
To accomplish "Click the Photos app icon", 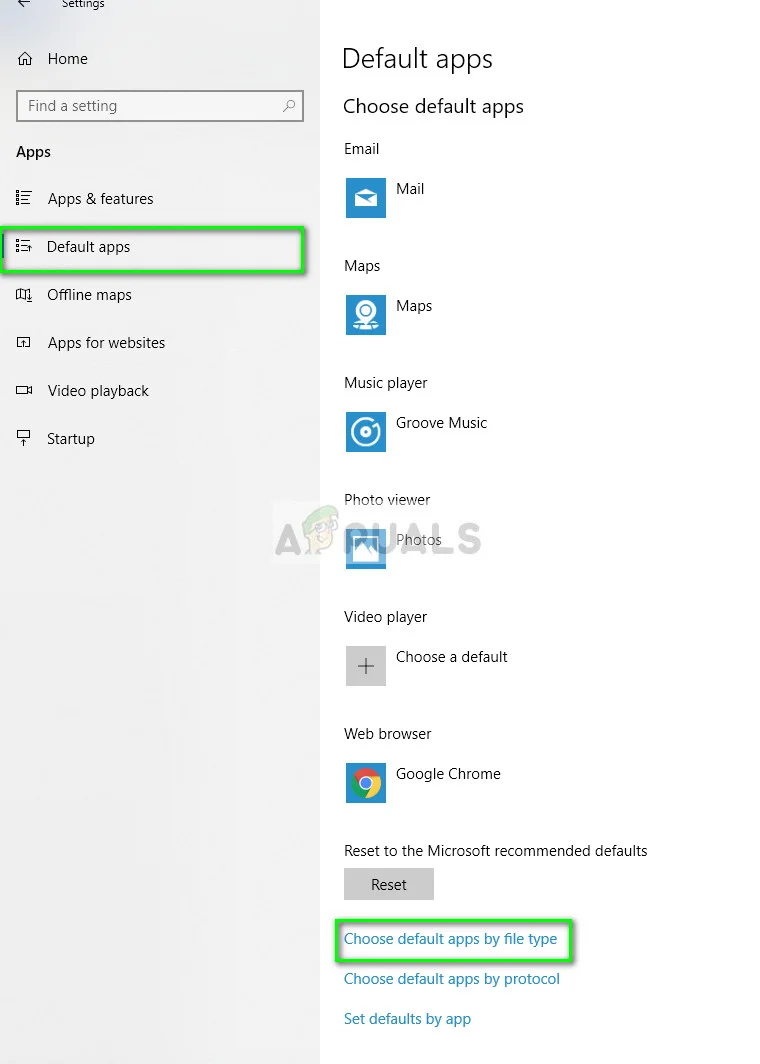I will click(366, 548).
